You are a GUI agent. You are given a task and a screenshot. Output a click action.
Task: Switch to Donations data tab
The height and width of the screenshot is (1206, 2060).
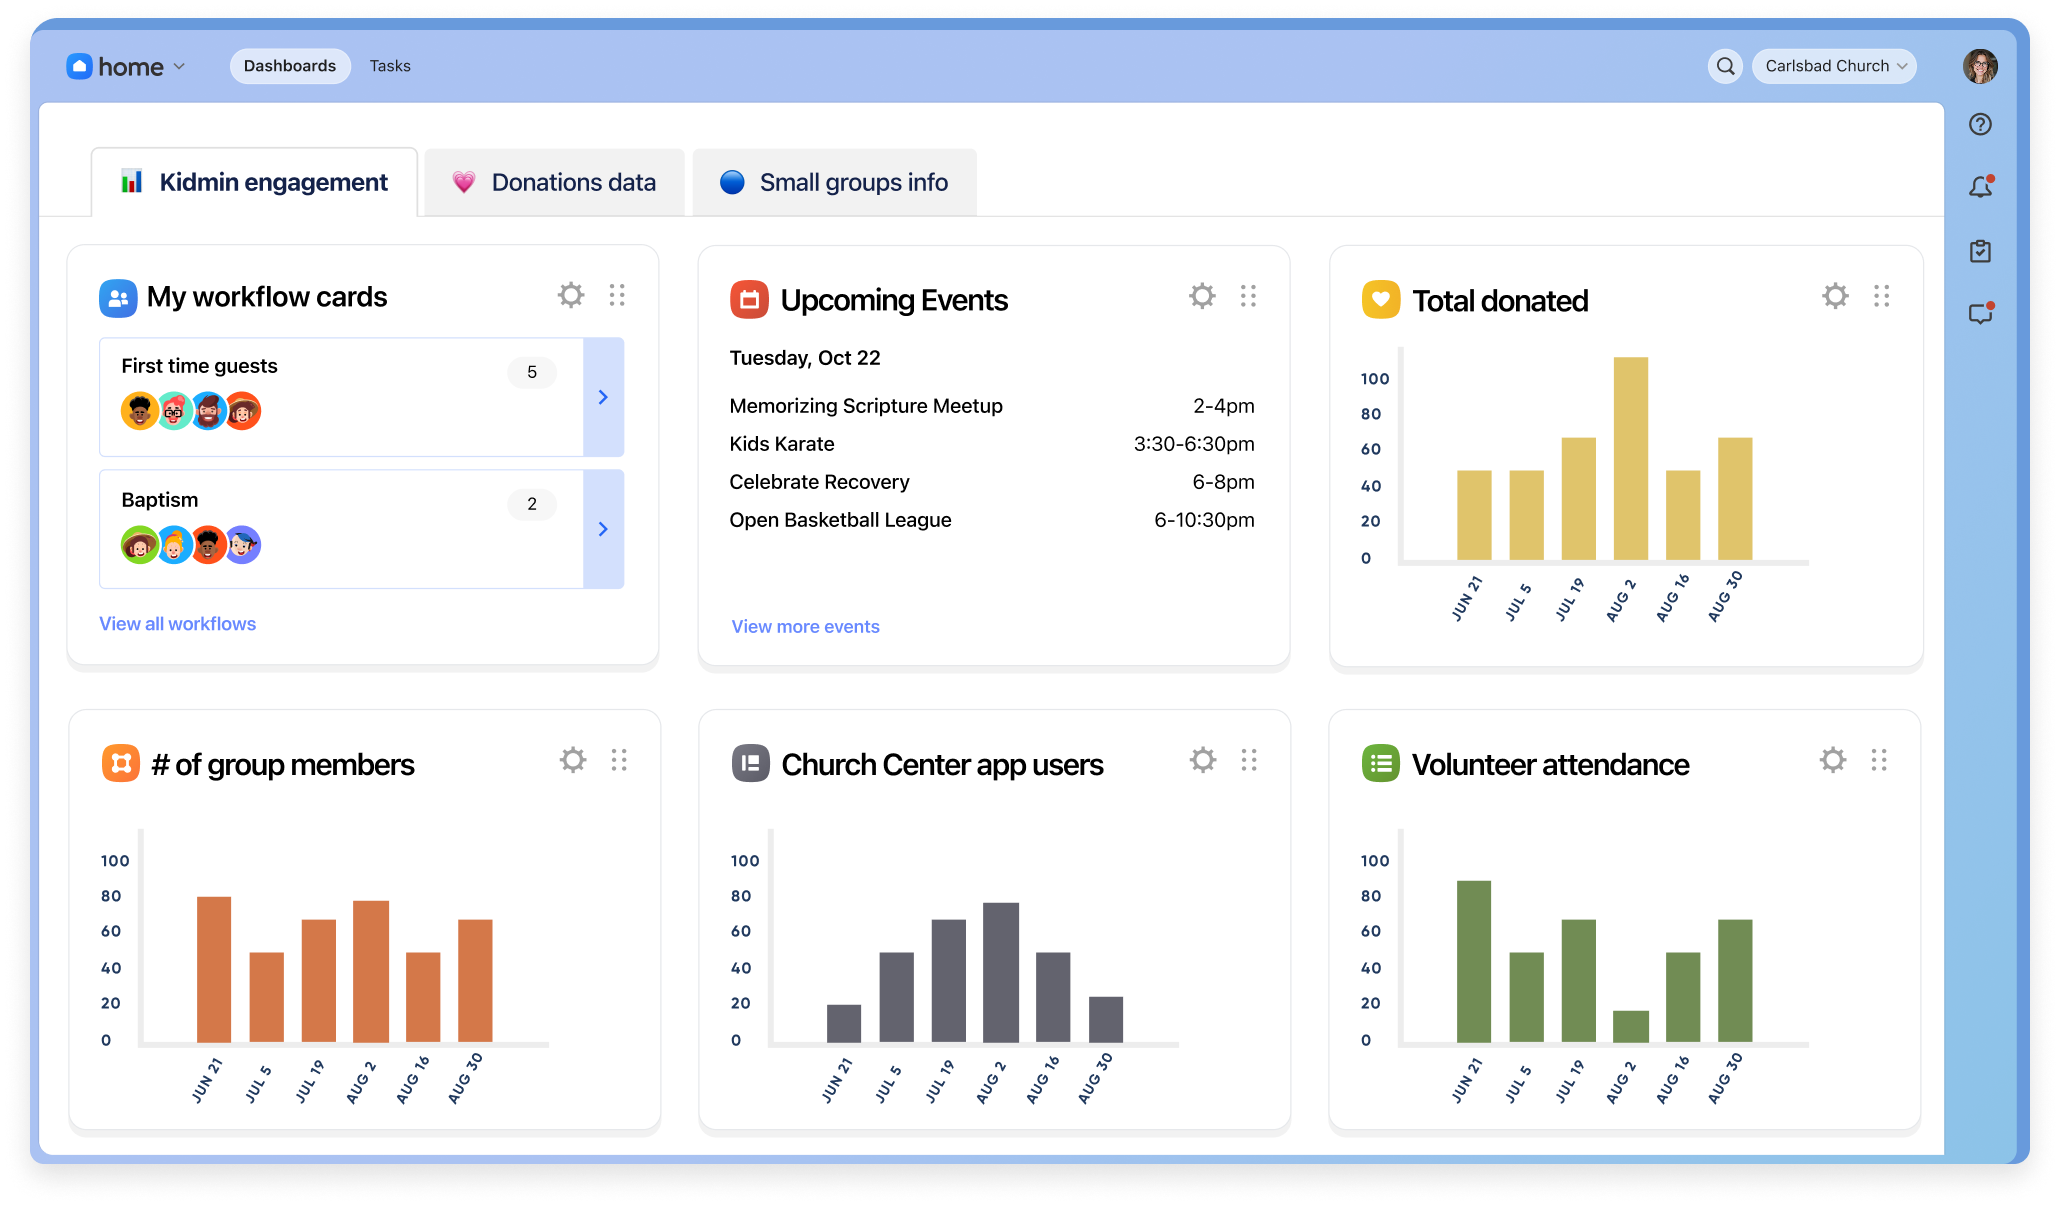(x=555, y=182)
